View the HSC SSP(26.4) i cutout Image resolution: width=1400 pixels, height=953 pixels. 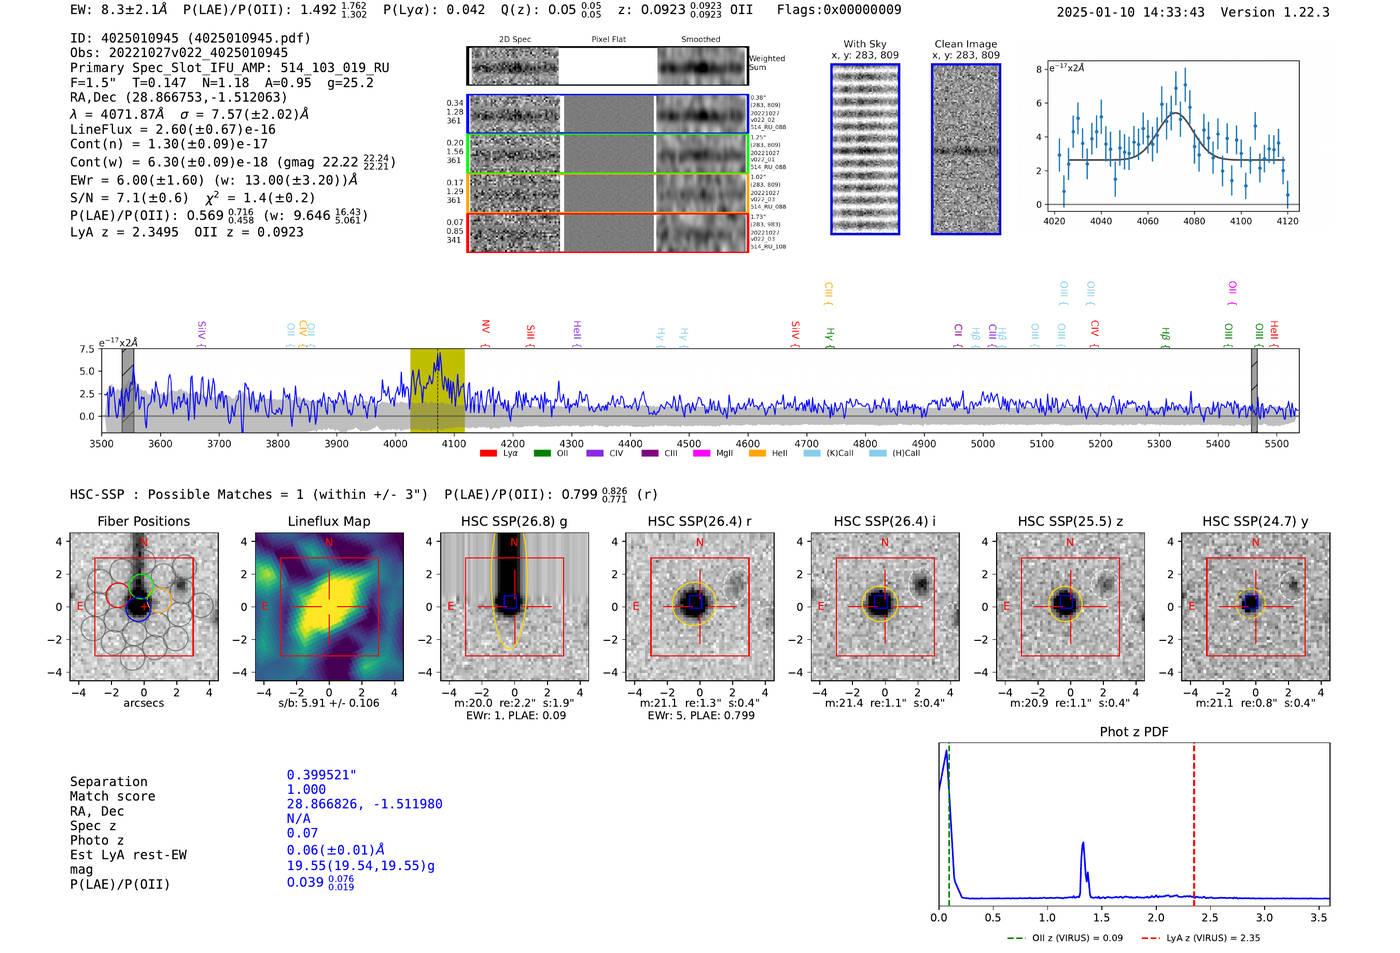(x=885, y=607)
